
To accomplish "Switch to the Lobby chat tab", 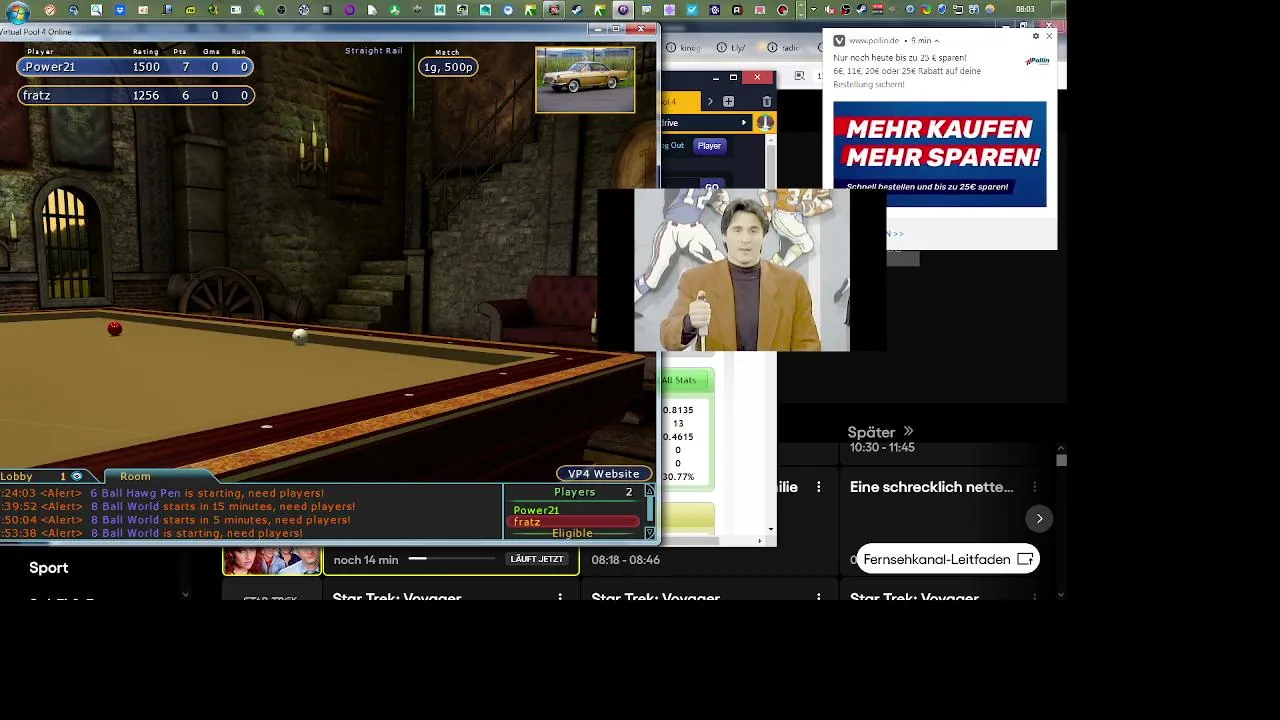I will [17, 477].
